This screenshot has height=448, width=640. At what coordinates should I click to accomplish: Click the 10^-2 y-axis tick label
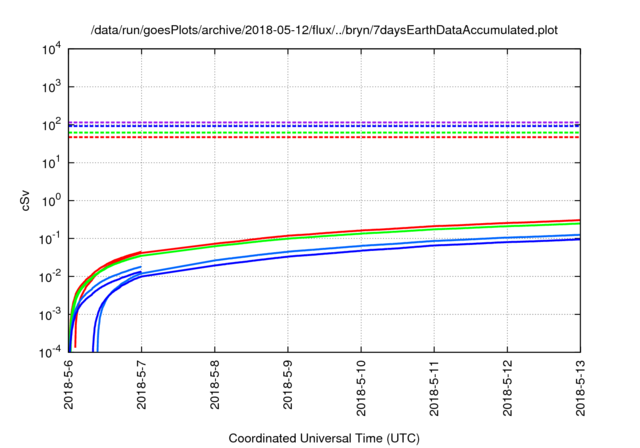click(50, 277)
